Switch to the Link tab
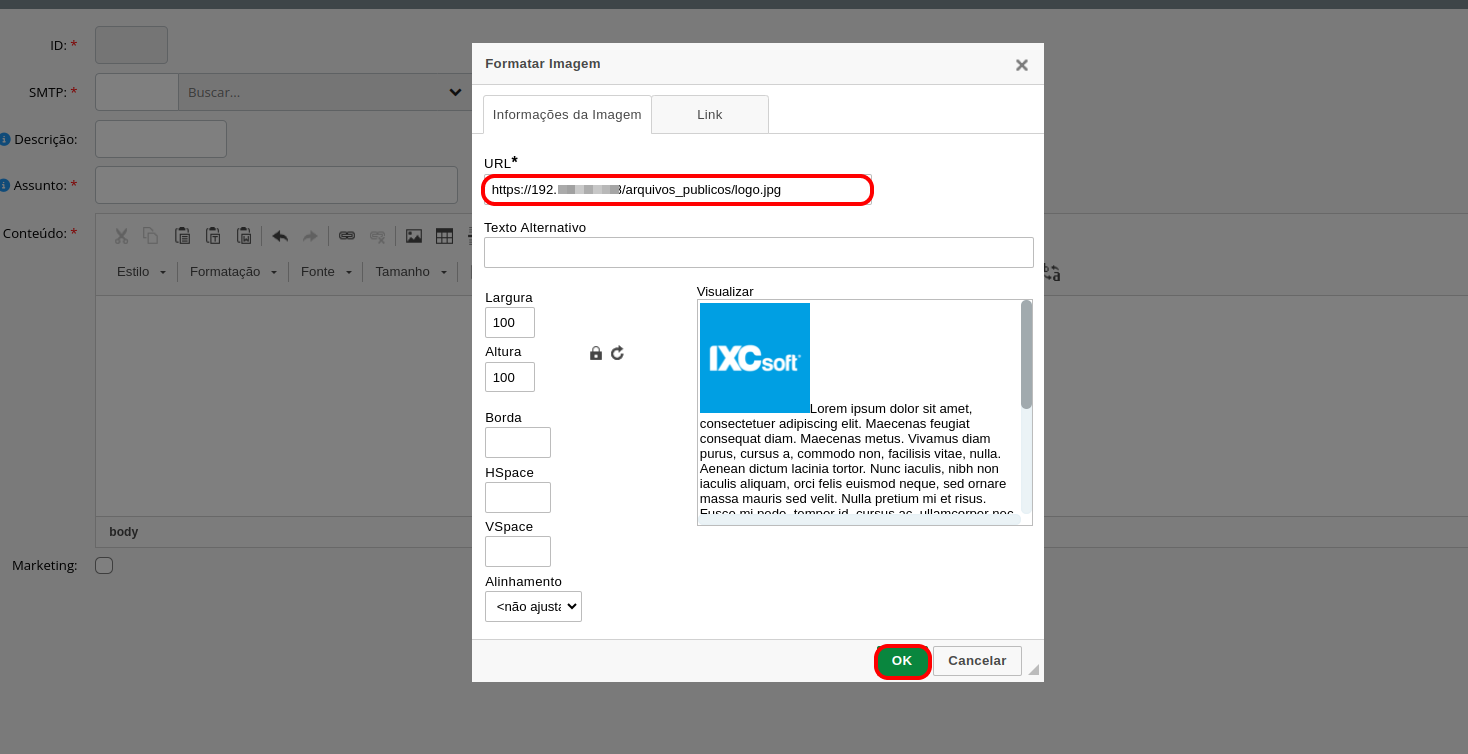Screen dimensions: 1468x754 click(710, 114)
